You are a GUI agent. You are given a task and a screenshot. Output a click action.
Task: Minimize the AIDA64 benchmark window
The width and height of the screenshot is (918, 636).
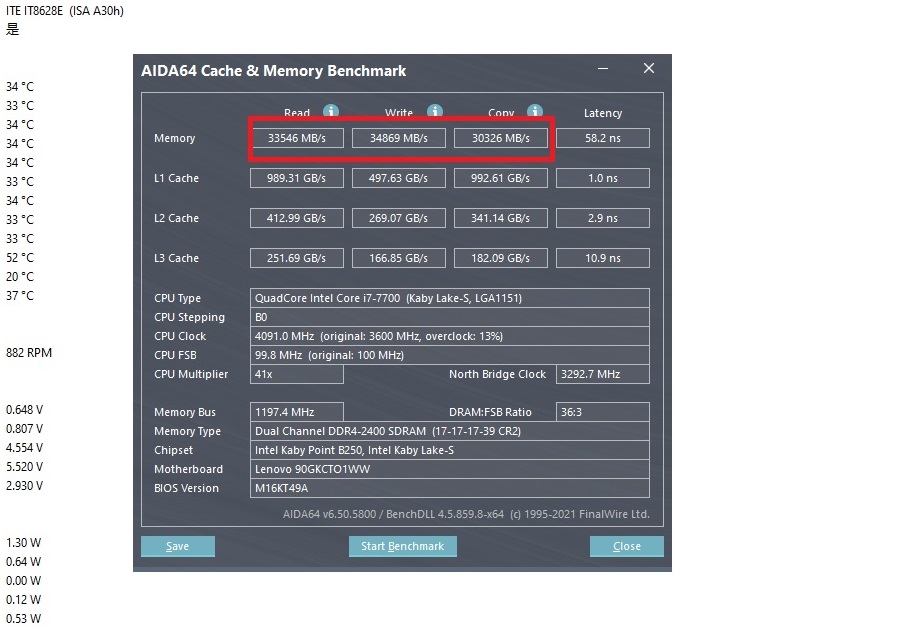[603, 69]
